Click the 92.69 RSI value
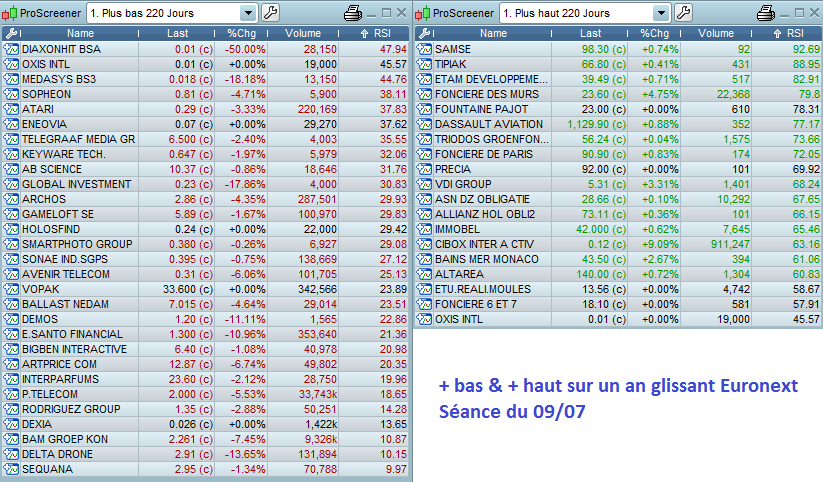823x482 pixels. point(806,49)
